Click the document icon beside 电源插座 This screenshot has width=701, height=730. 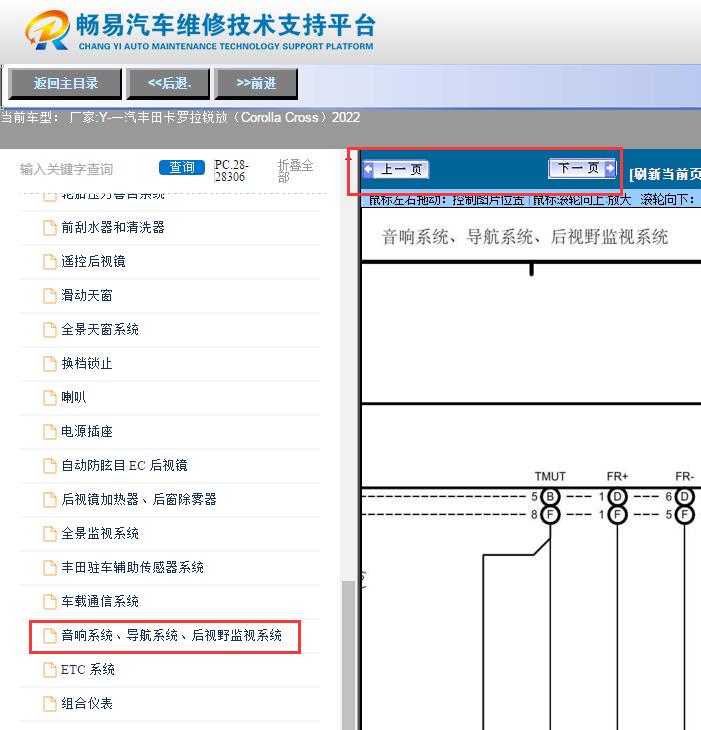pyautogui.click(x=50, y=432)
